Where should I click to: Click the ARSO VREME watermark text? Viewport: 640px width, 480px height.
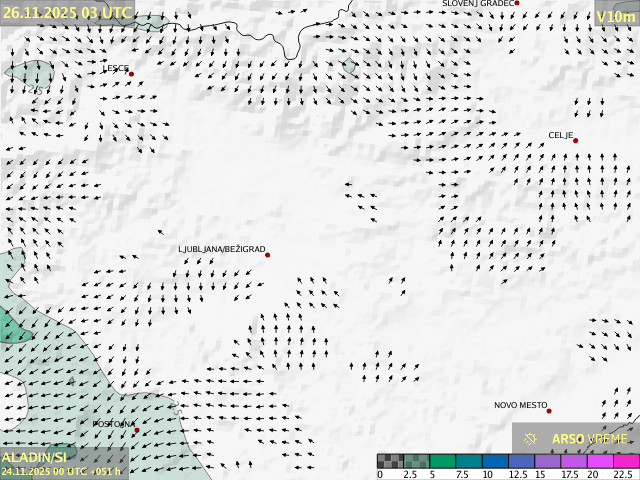pos(589,438)
